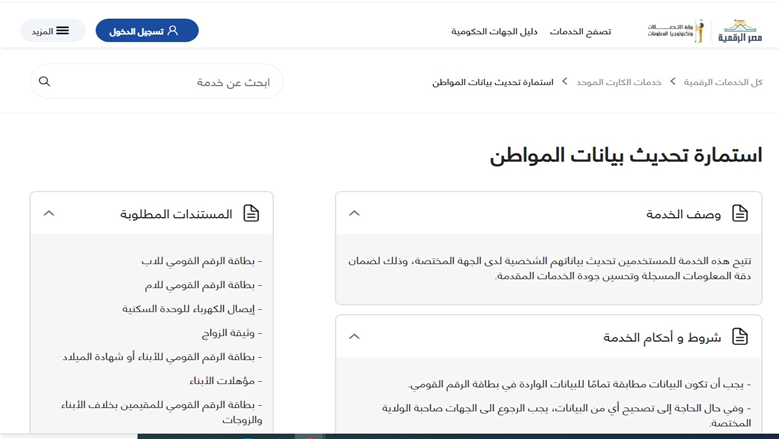Click the document icon beside شروط و أحكام الخدمة
The width and height of the screenshot is (779, 439).
pos(740,337)
